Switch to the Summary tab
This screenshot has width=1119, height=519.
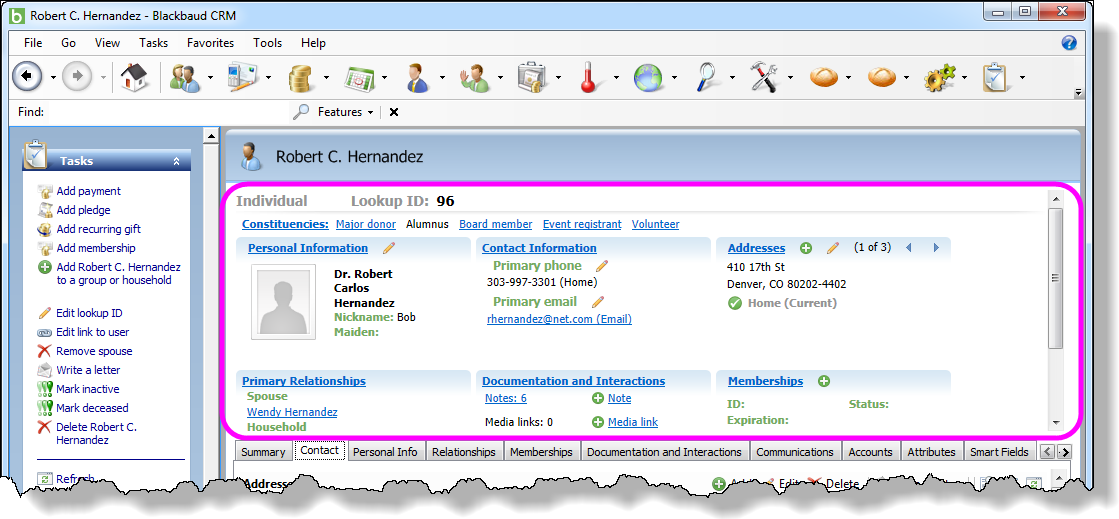click(x=263, y=452)
